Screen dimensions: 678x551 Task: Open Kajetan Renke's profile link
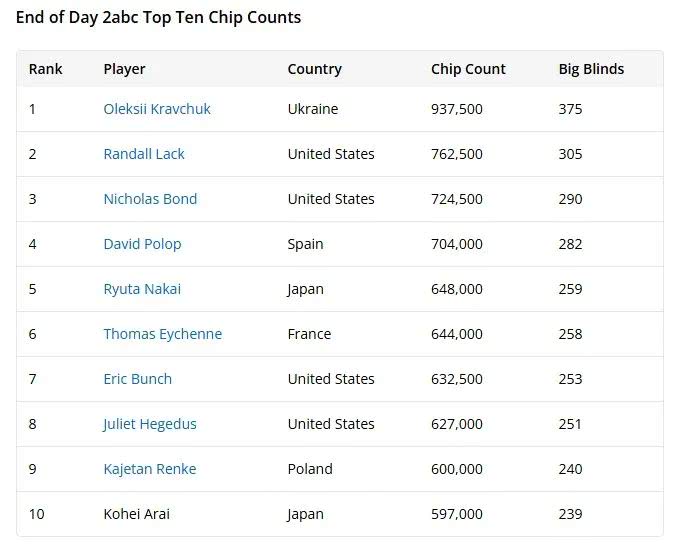click(149, 469)
